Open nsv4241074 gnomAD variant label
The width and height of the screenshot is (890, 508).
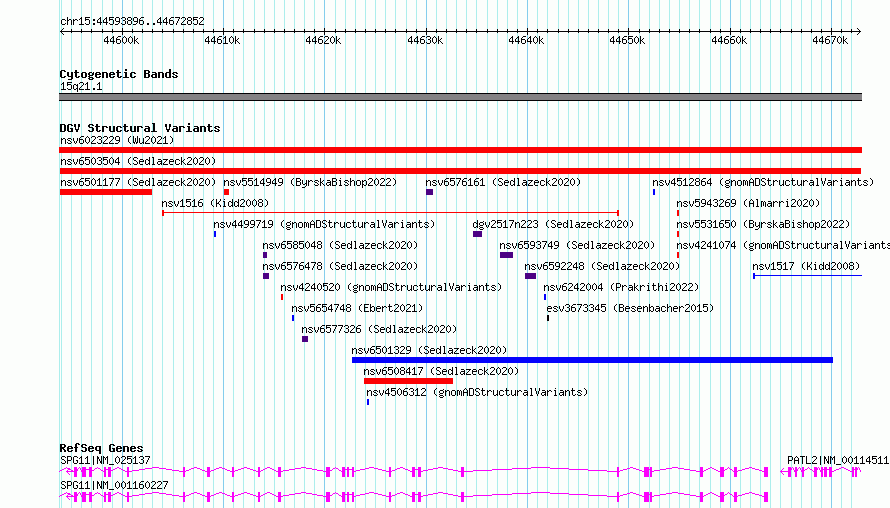(783, 245)
